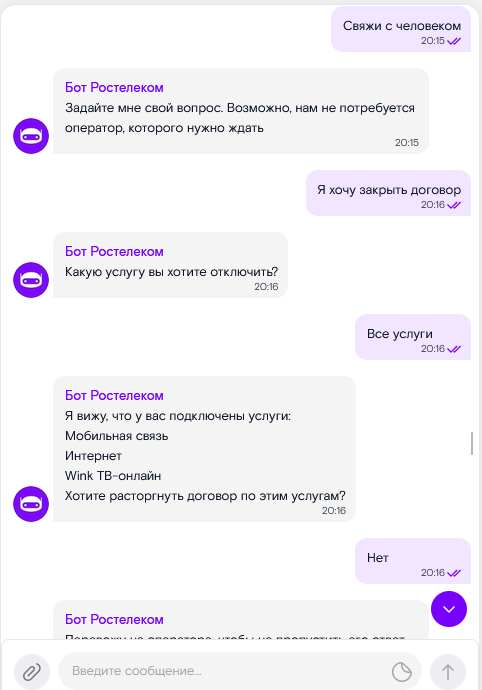
Task: Open the sticker picker icon in message field
Action: click(401, 672)
